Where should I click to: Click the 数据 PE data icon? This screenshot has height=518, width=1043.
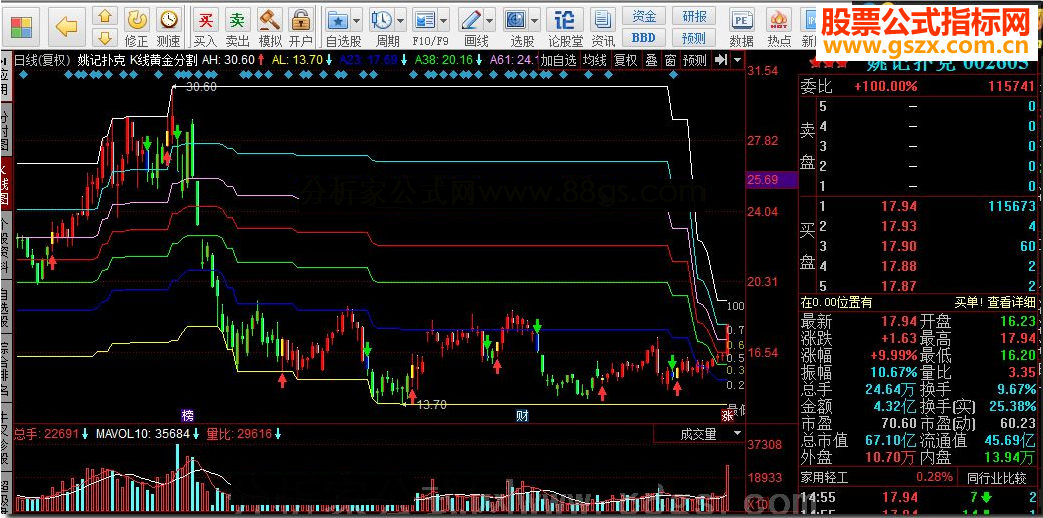[x=741, y=19]
